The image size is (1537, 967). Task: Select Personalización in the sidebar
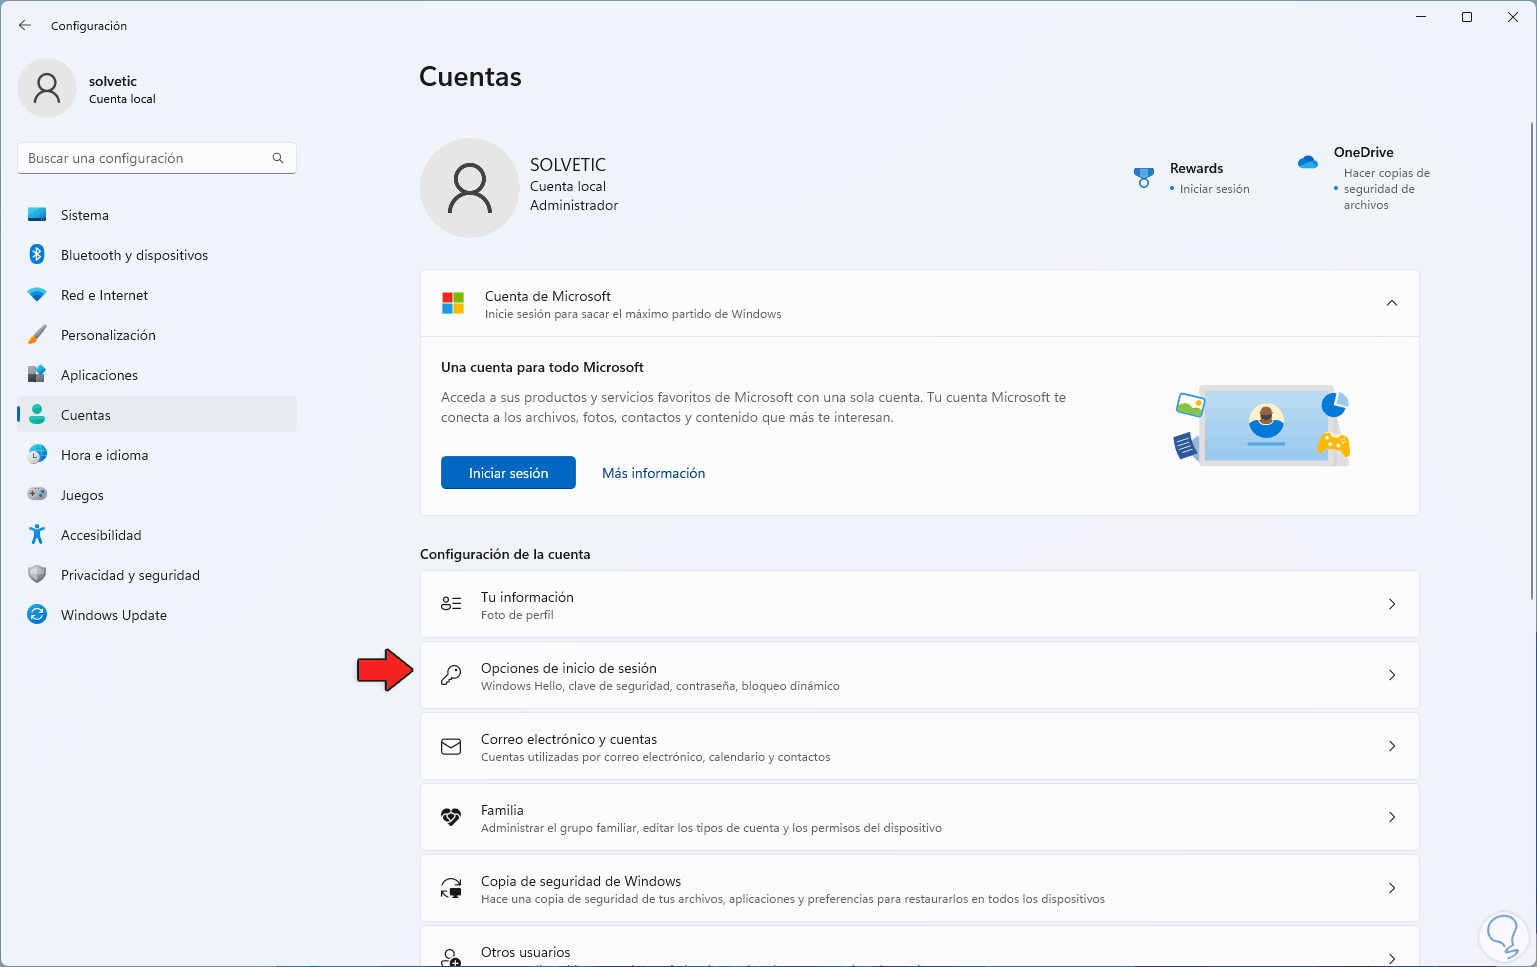(157, 335)
